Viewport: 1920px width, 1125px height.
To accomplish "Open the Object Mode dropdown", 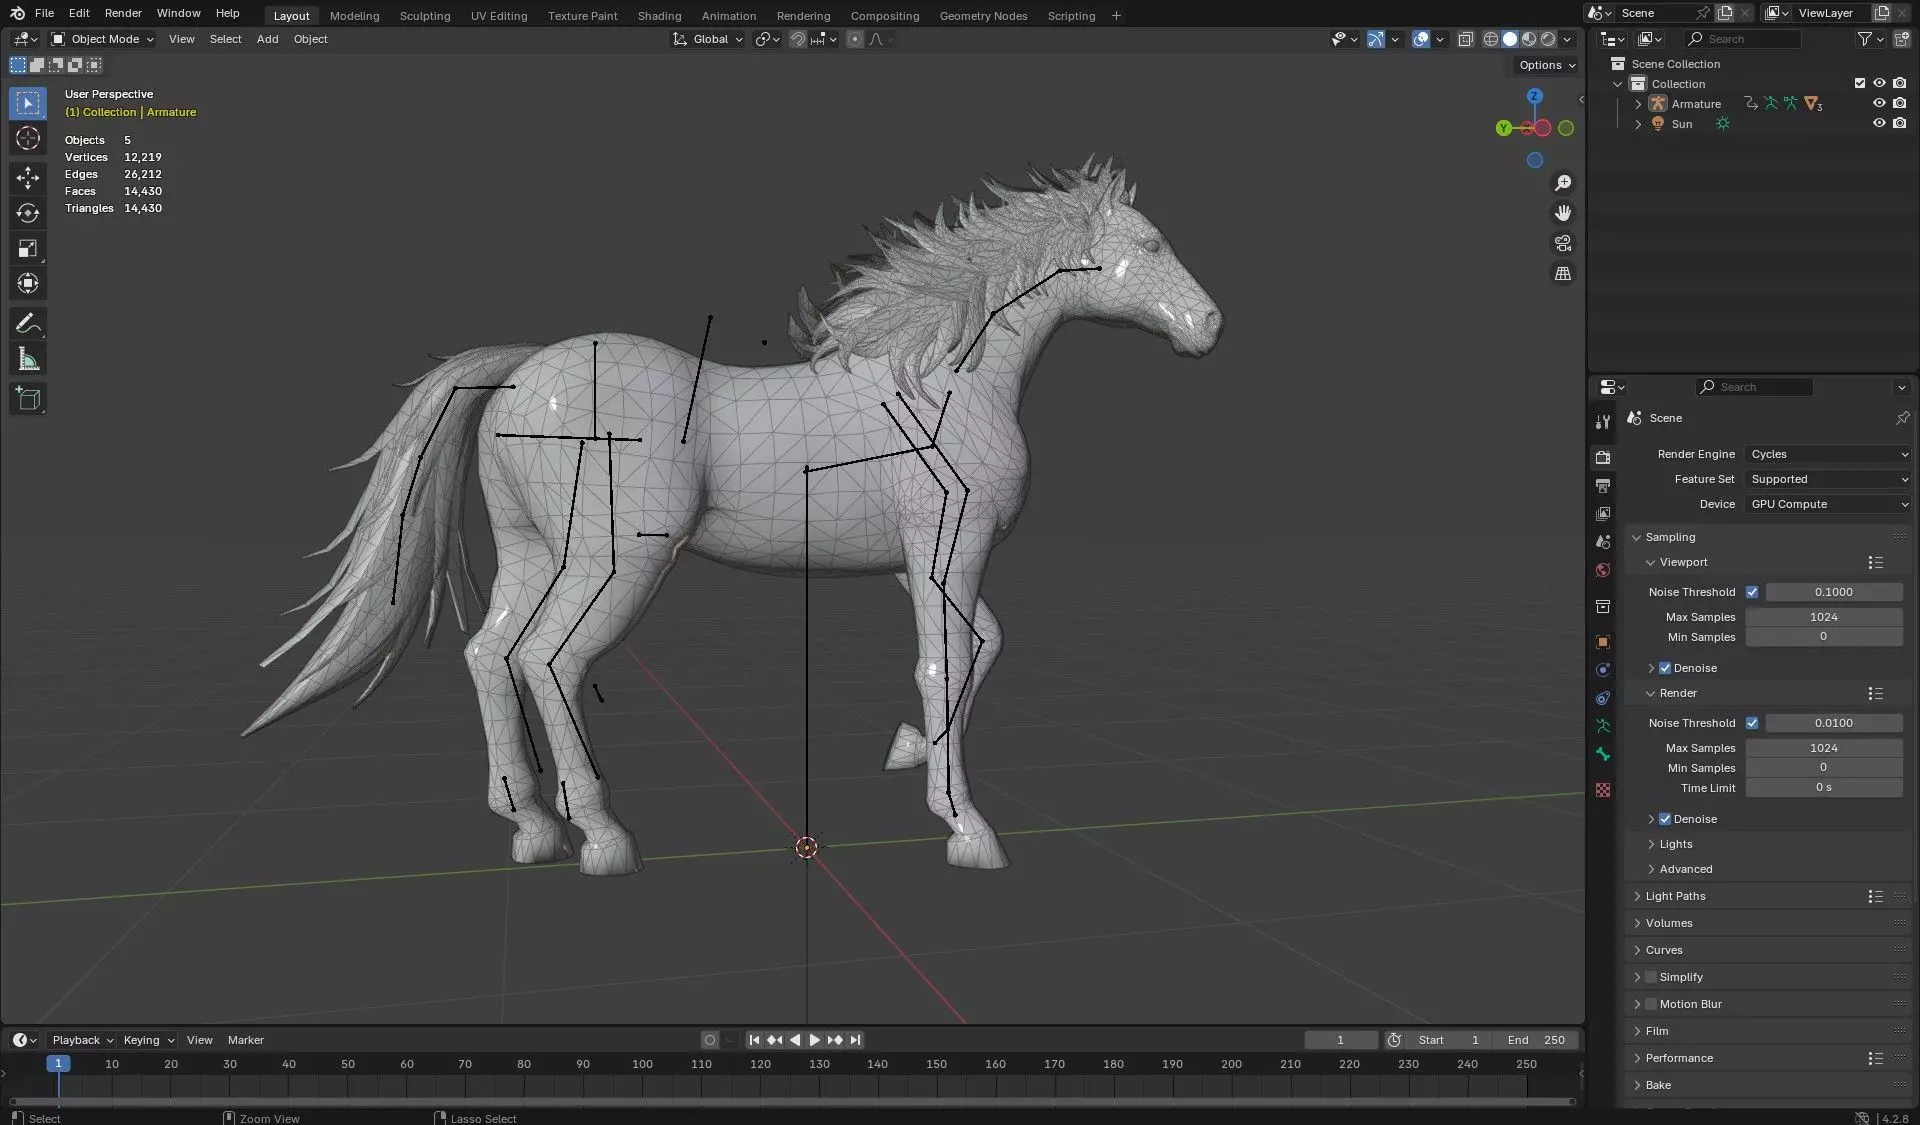I will [103, 39].
